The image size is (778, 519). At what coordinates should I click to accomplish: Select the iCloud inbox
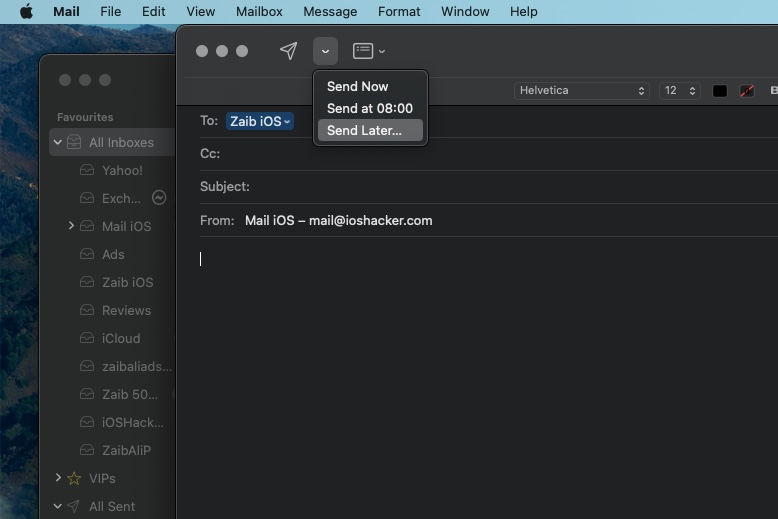(121, 338)
